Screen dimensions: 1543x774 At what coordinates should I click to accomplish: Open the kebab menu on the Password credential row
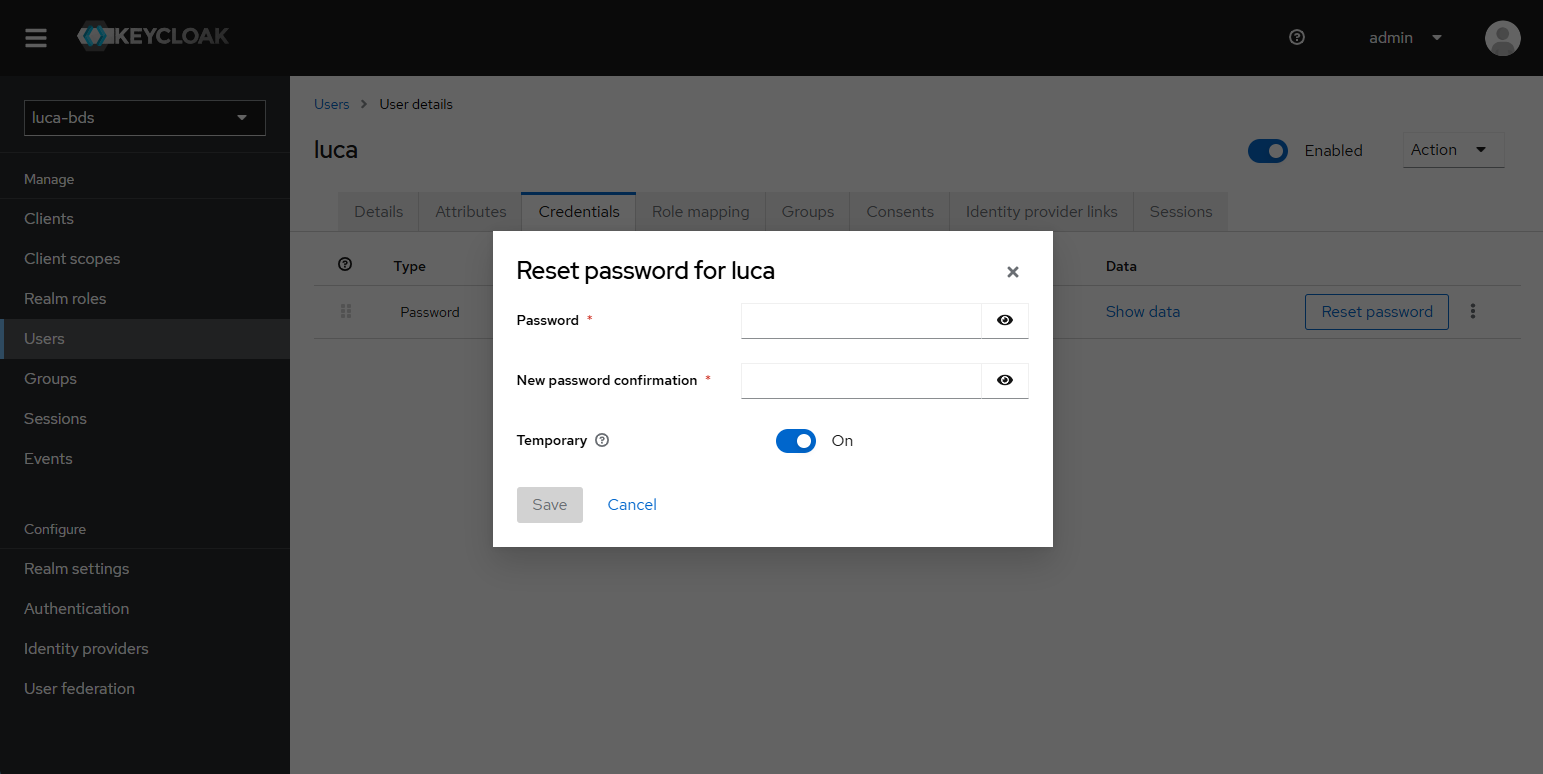1473,311
